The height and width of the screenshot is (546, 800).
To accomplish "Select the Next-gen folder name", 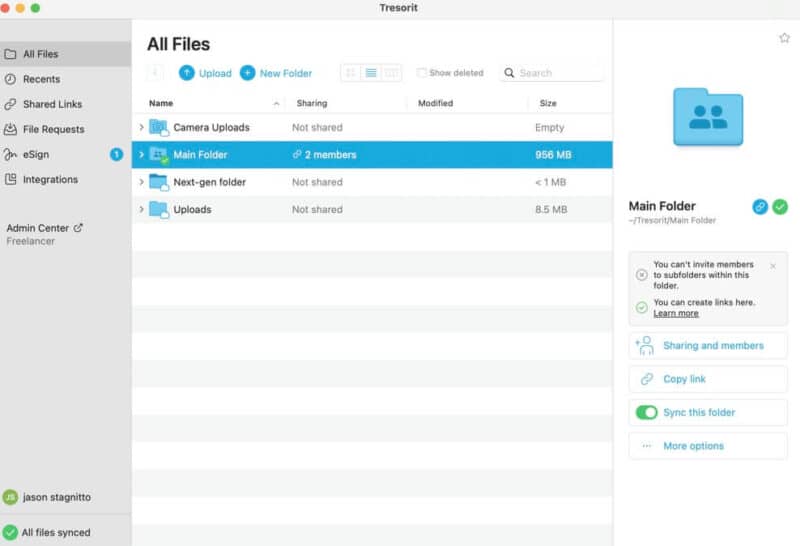I will coord(209,182).
